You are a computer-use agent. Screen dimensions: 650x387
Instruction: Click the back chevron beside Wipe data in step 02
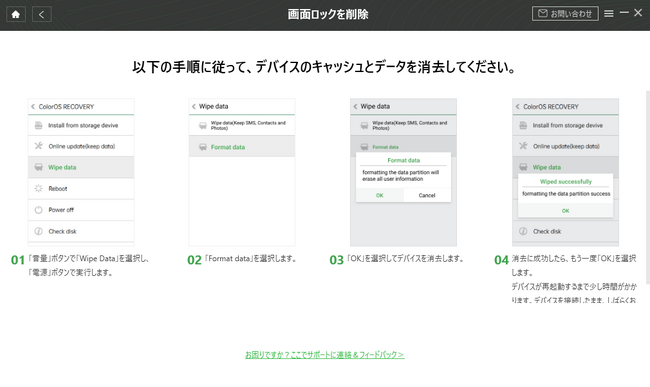(194, 106)
